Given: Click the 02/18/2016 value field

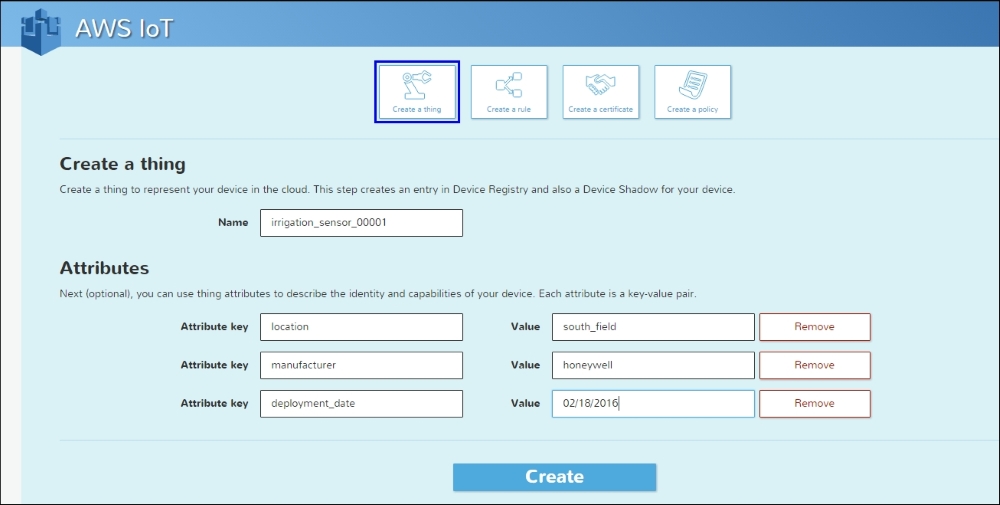Looking at the screenshot, I should (x=653, y=404).
